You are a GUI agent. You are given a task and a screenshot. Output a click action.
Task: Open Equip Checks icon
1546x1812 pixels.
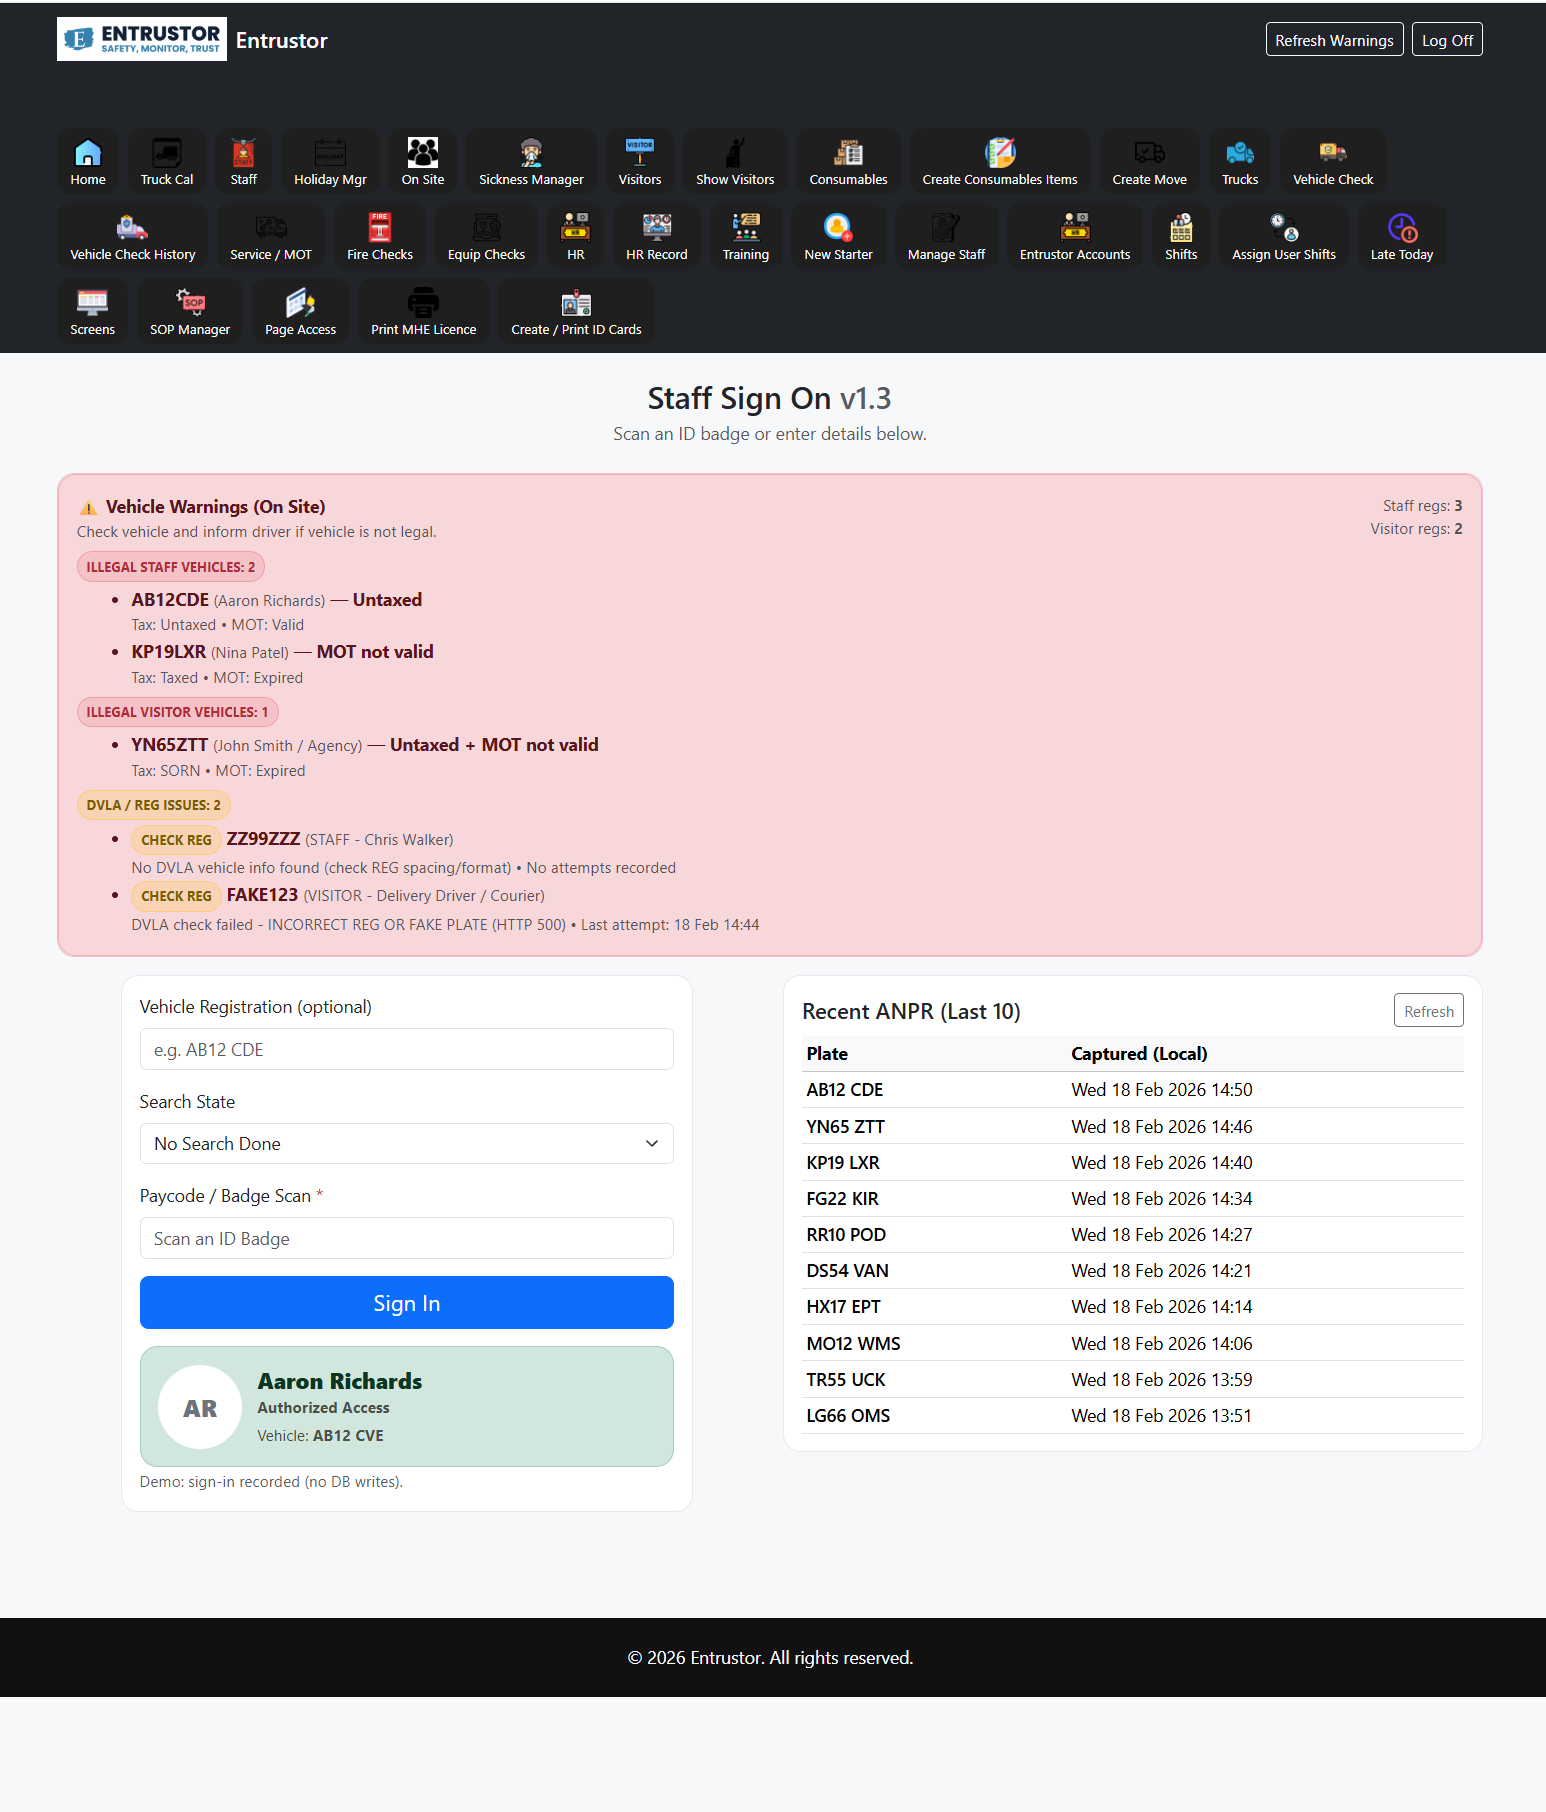pos(486,236)
